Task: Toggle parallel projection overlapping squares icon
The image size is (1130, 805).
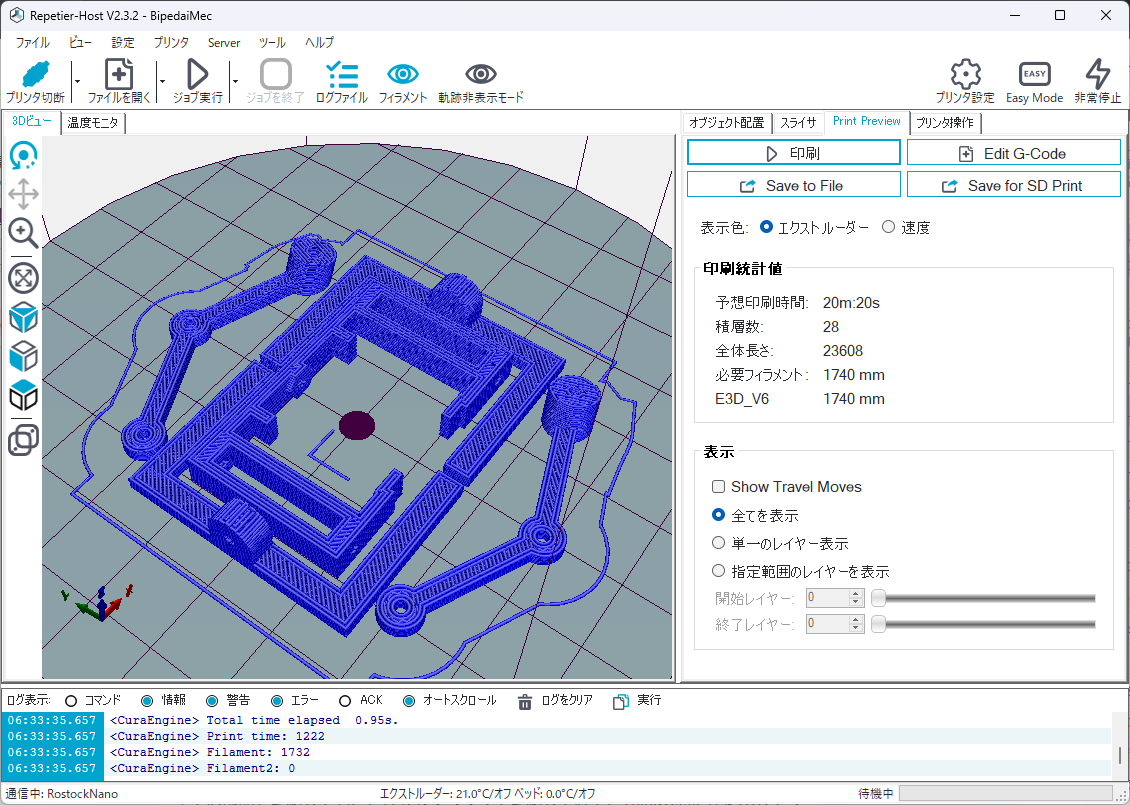Action: (24, 440)
